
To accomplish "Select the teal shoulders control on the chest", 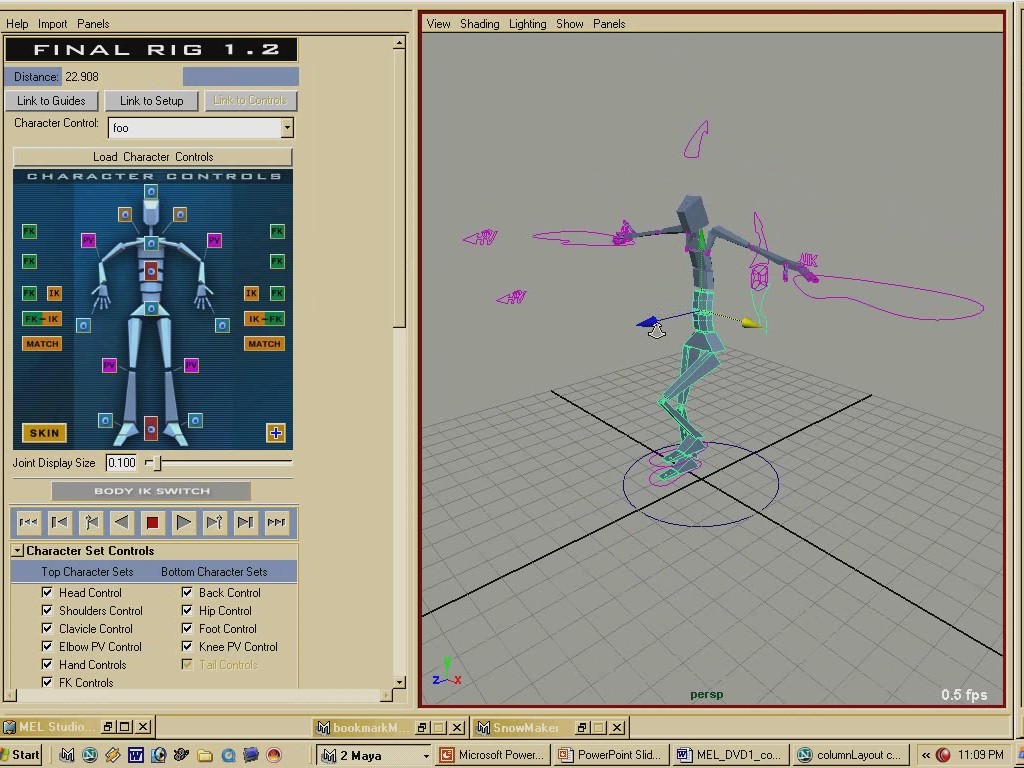I will [151, 244].
